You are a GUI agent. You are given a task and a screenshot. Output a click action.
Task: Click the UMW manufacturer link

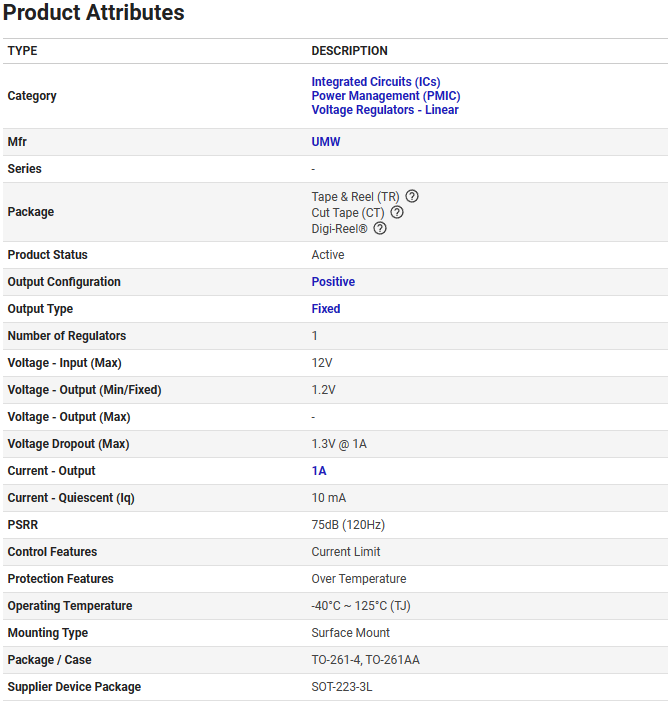pyautogui.click(x=325, y=142)
